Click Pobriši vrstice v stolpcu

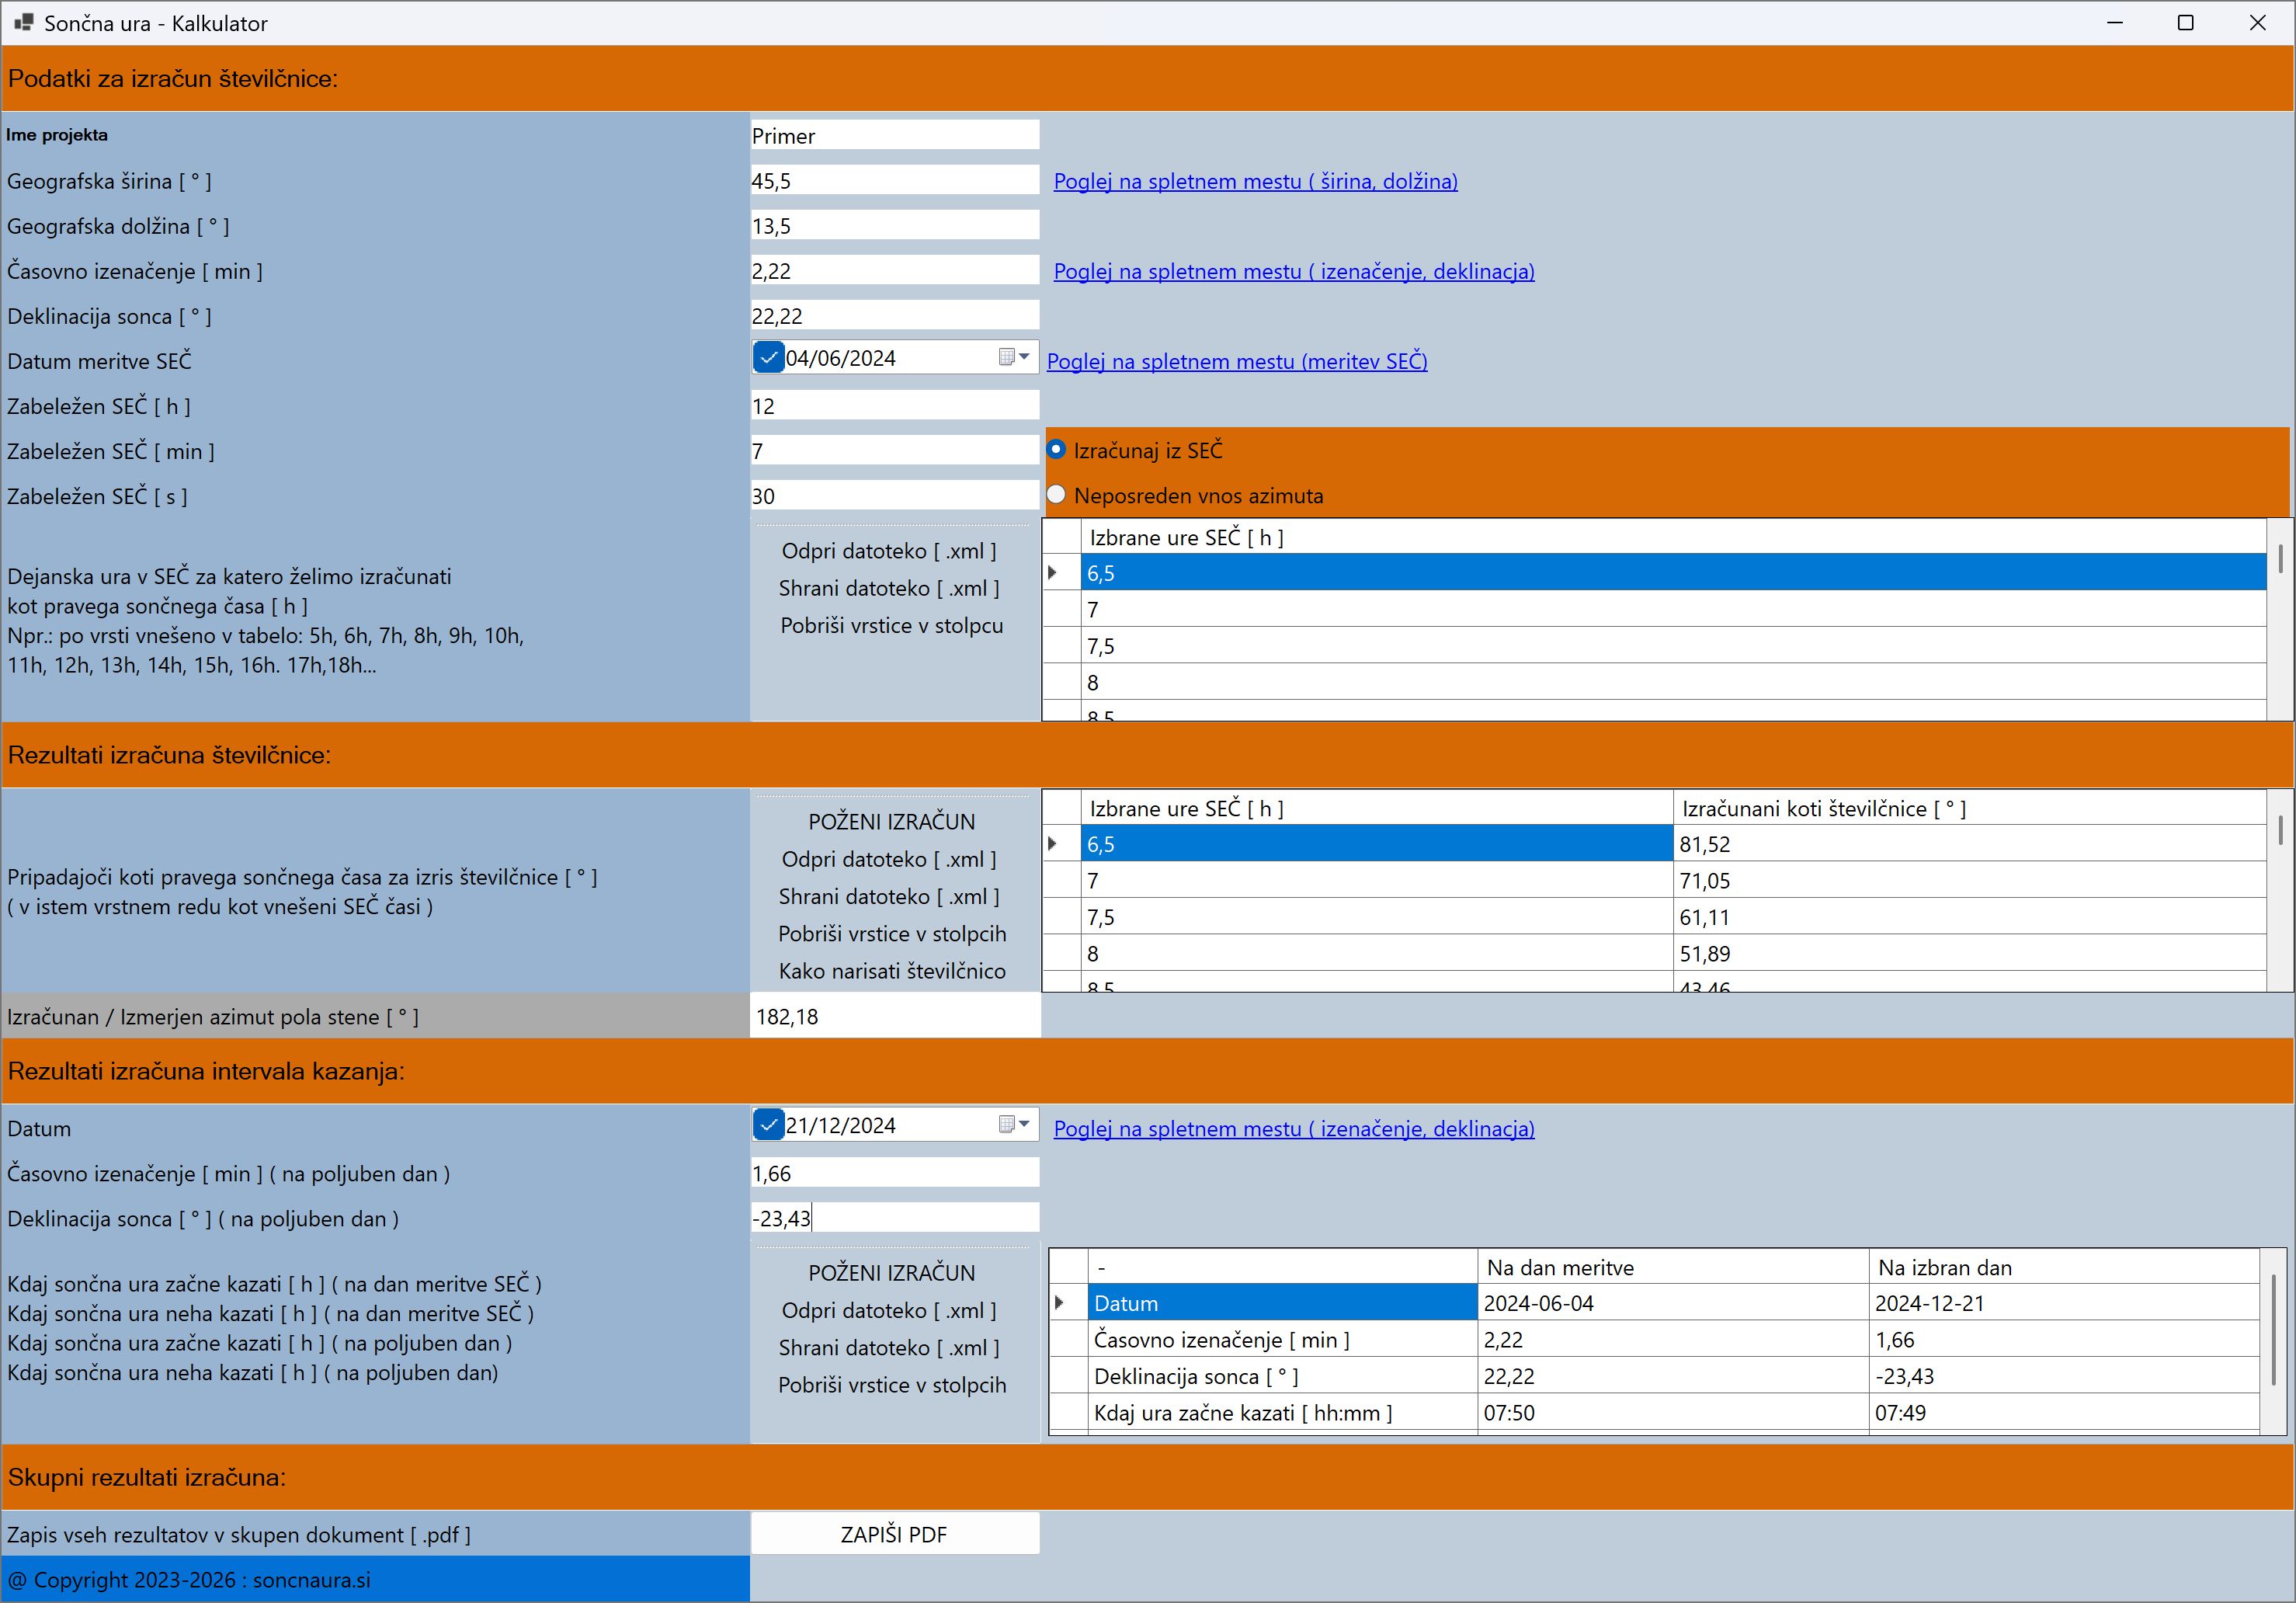point(892,625)
